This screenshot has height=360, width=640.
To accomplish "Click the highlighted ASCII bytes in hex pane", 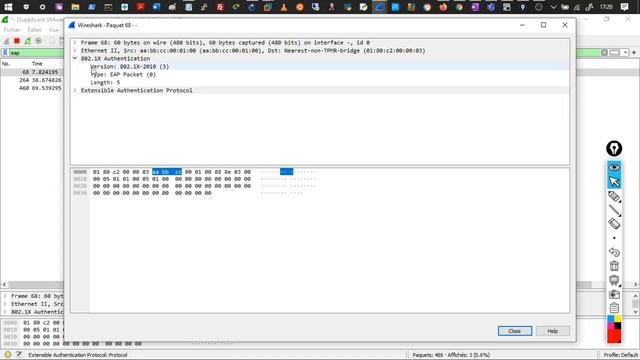I will click(286, 172).
